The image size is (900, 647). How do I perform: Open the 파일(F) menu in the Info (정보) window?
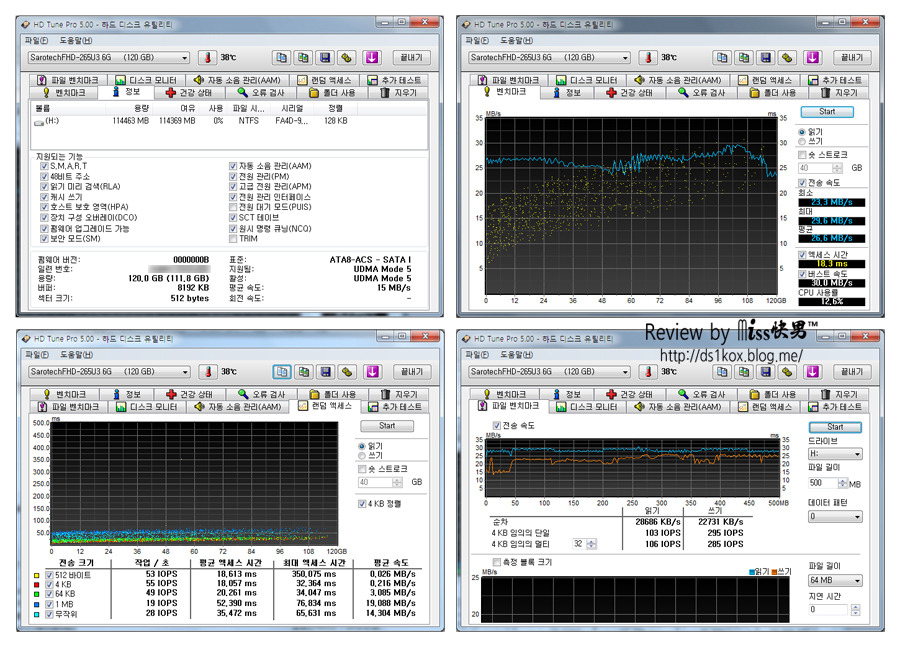[x=36, y=41]
